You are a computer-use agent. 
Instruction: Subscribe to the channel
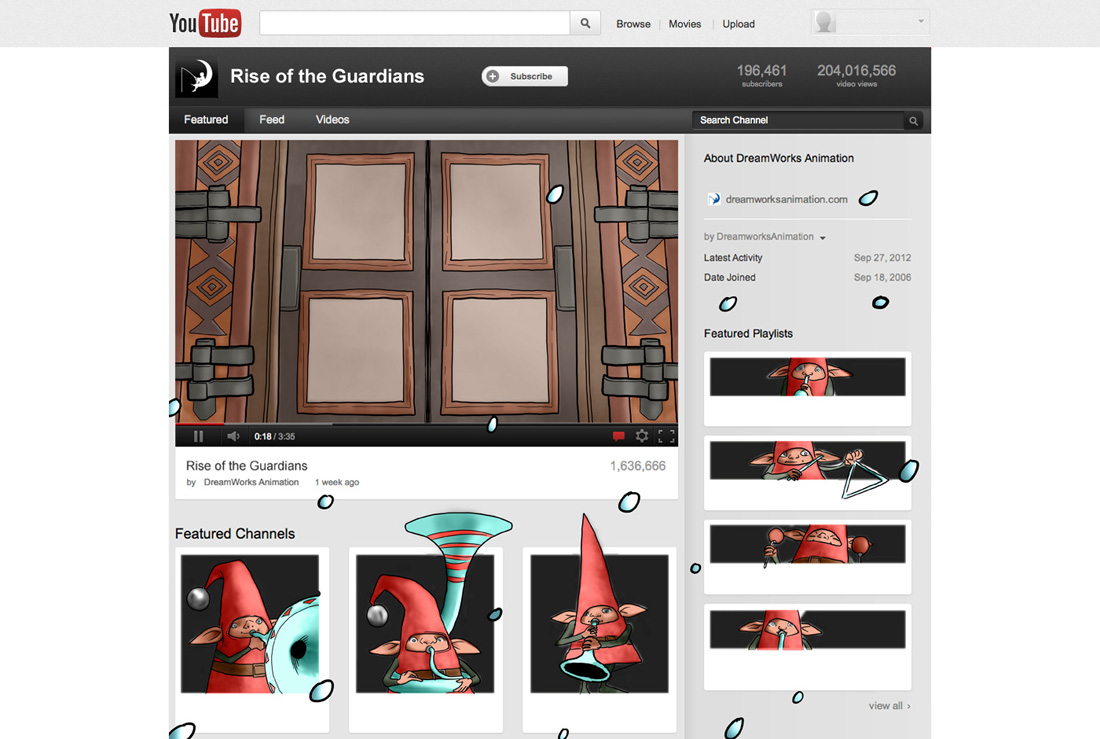pyautogui.click(x=525, y=76)
